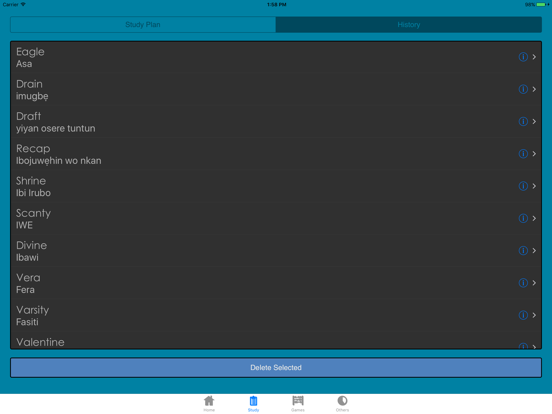Expand Eagle row chevron

[x=534, y=57]
